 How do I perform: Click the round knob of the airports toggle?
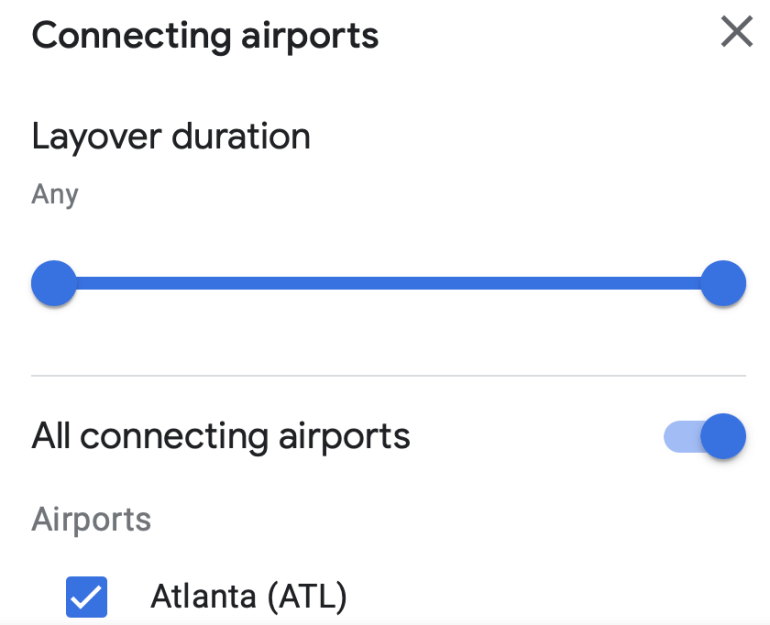click(x=722, y=437)
